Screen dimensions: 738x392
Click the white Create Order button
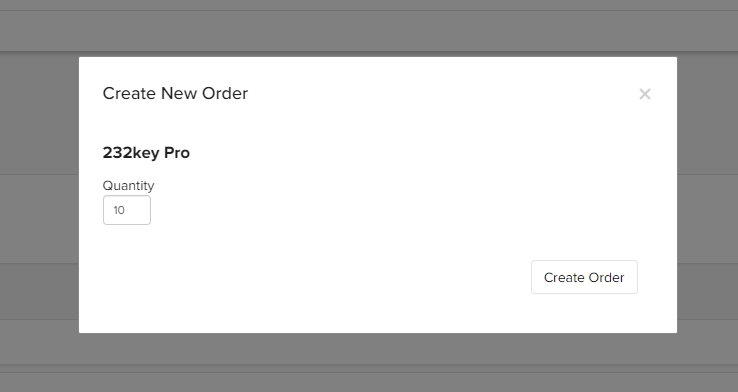click(x=584, y=277)
